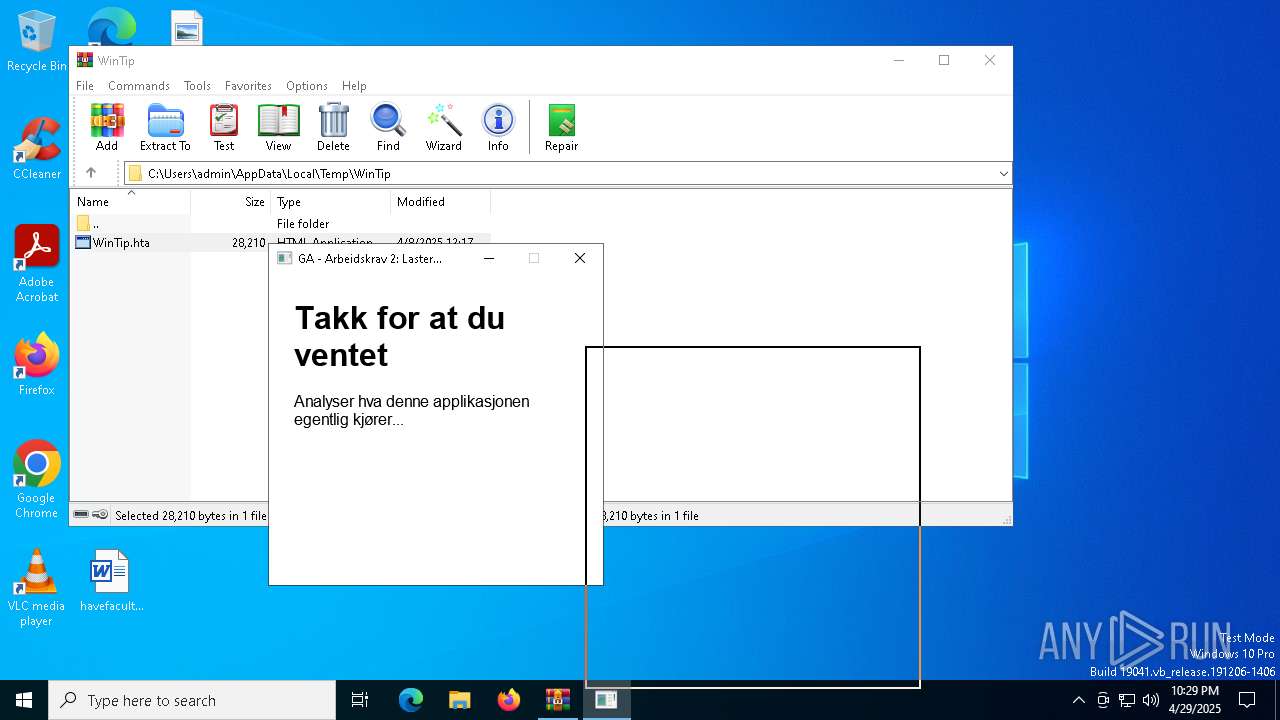Go up one folder level arrow
1280x720 pixels.
91,173
